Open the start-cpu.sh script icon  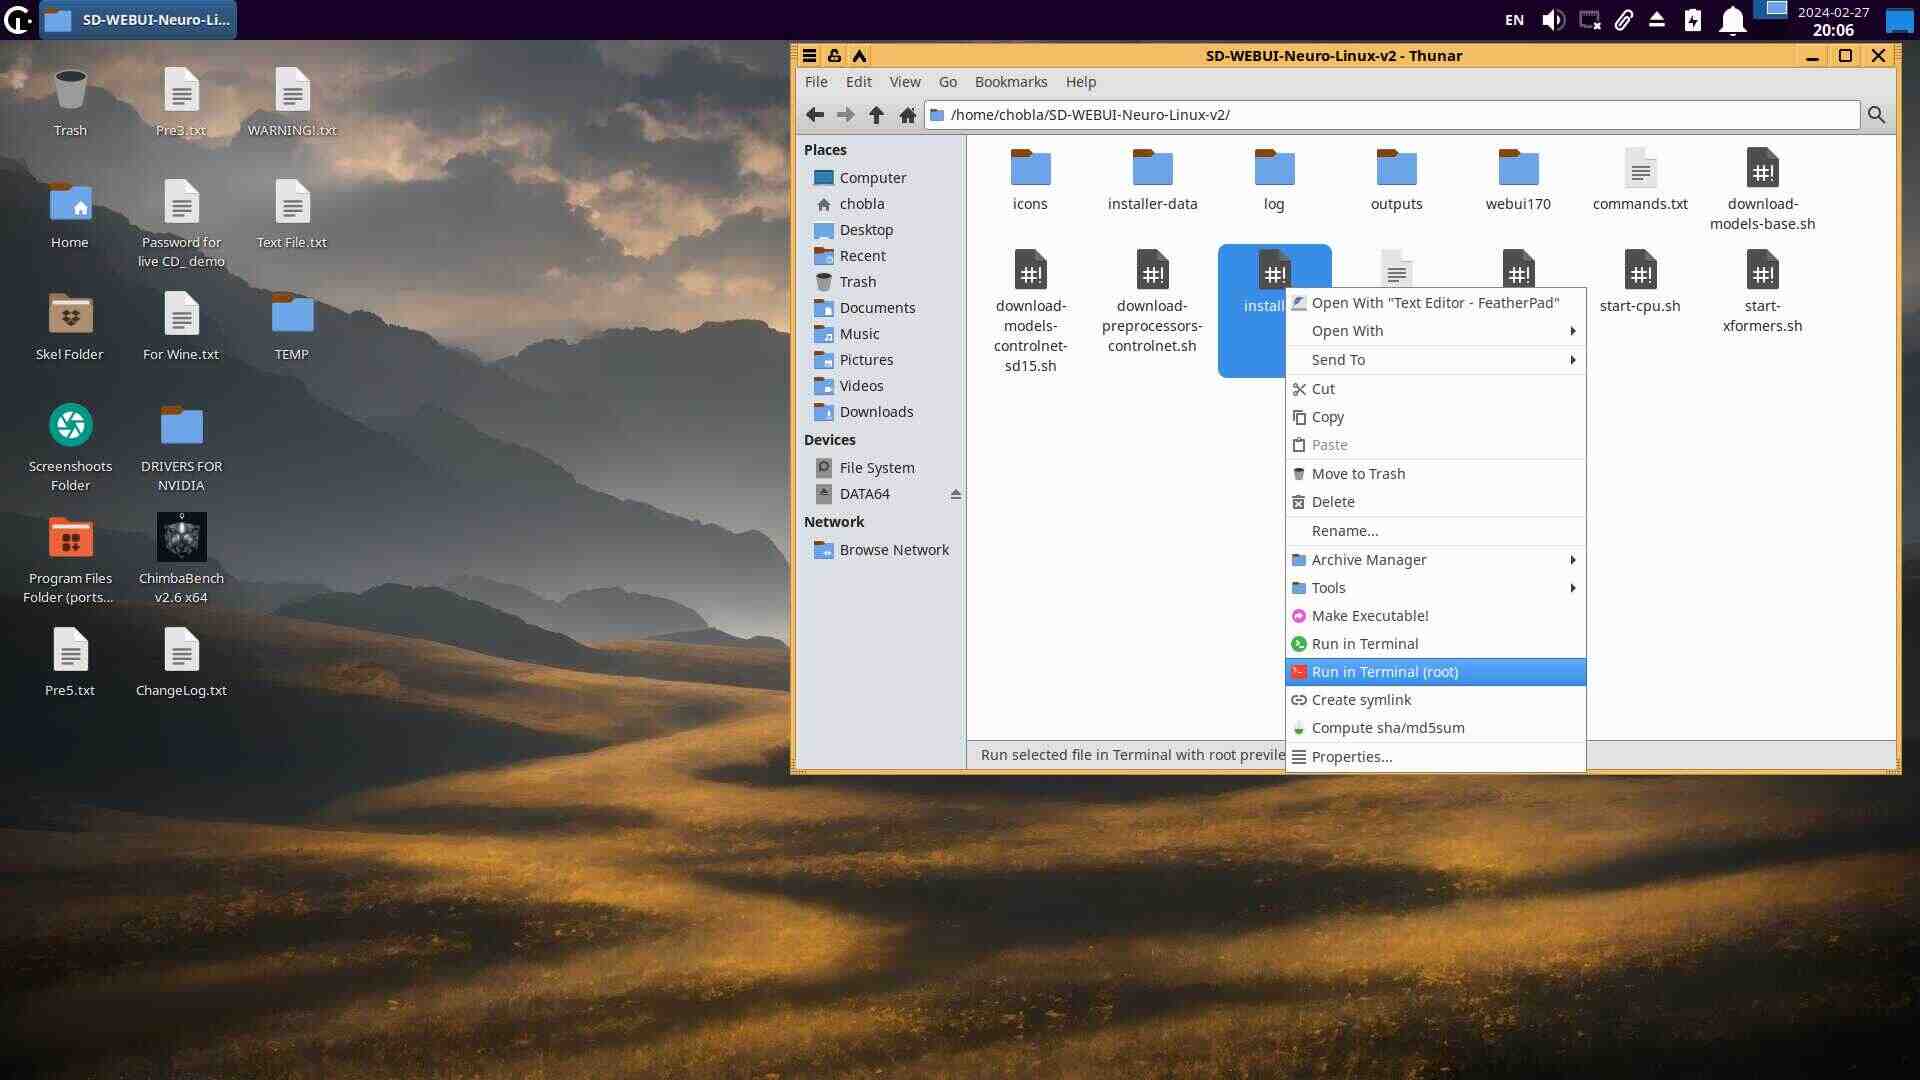click(1640, 271)
